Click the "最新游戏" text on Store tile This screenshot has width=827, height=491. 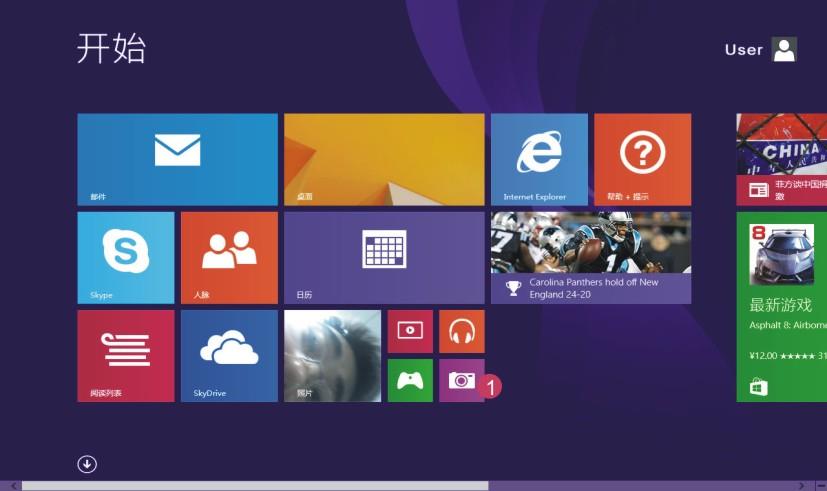coord(781,305)
